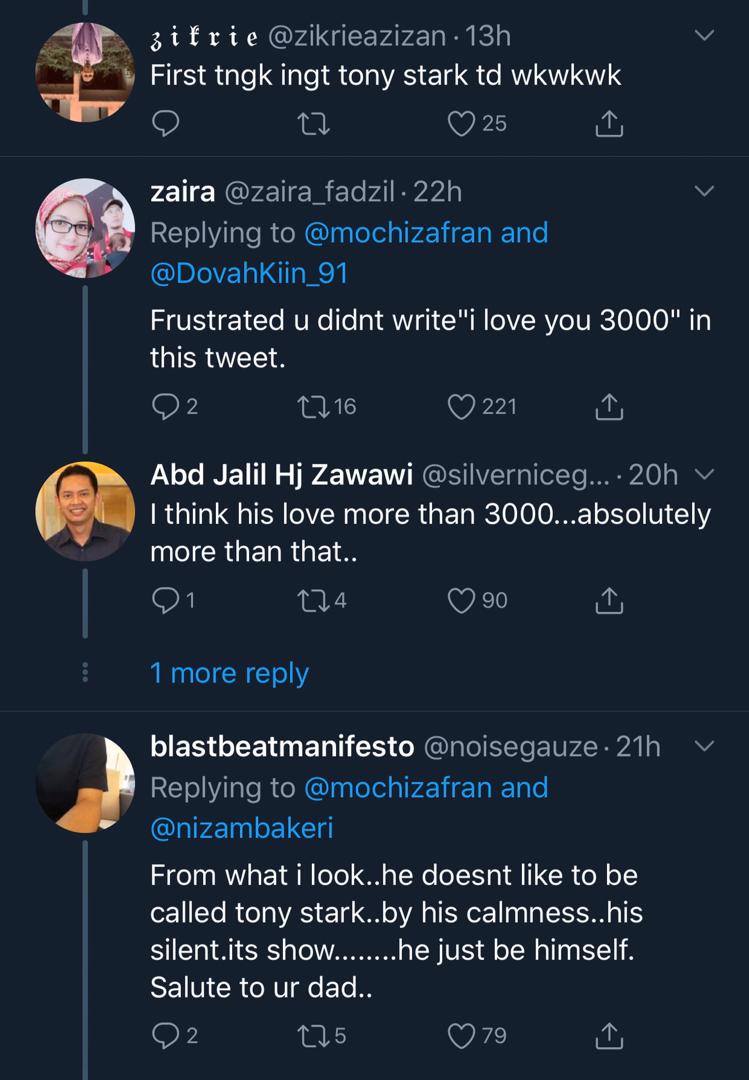Open options chevron on zaira's tweet

(x=705, y=191)
